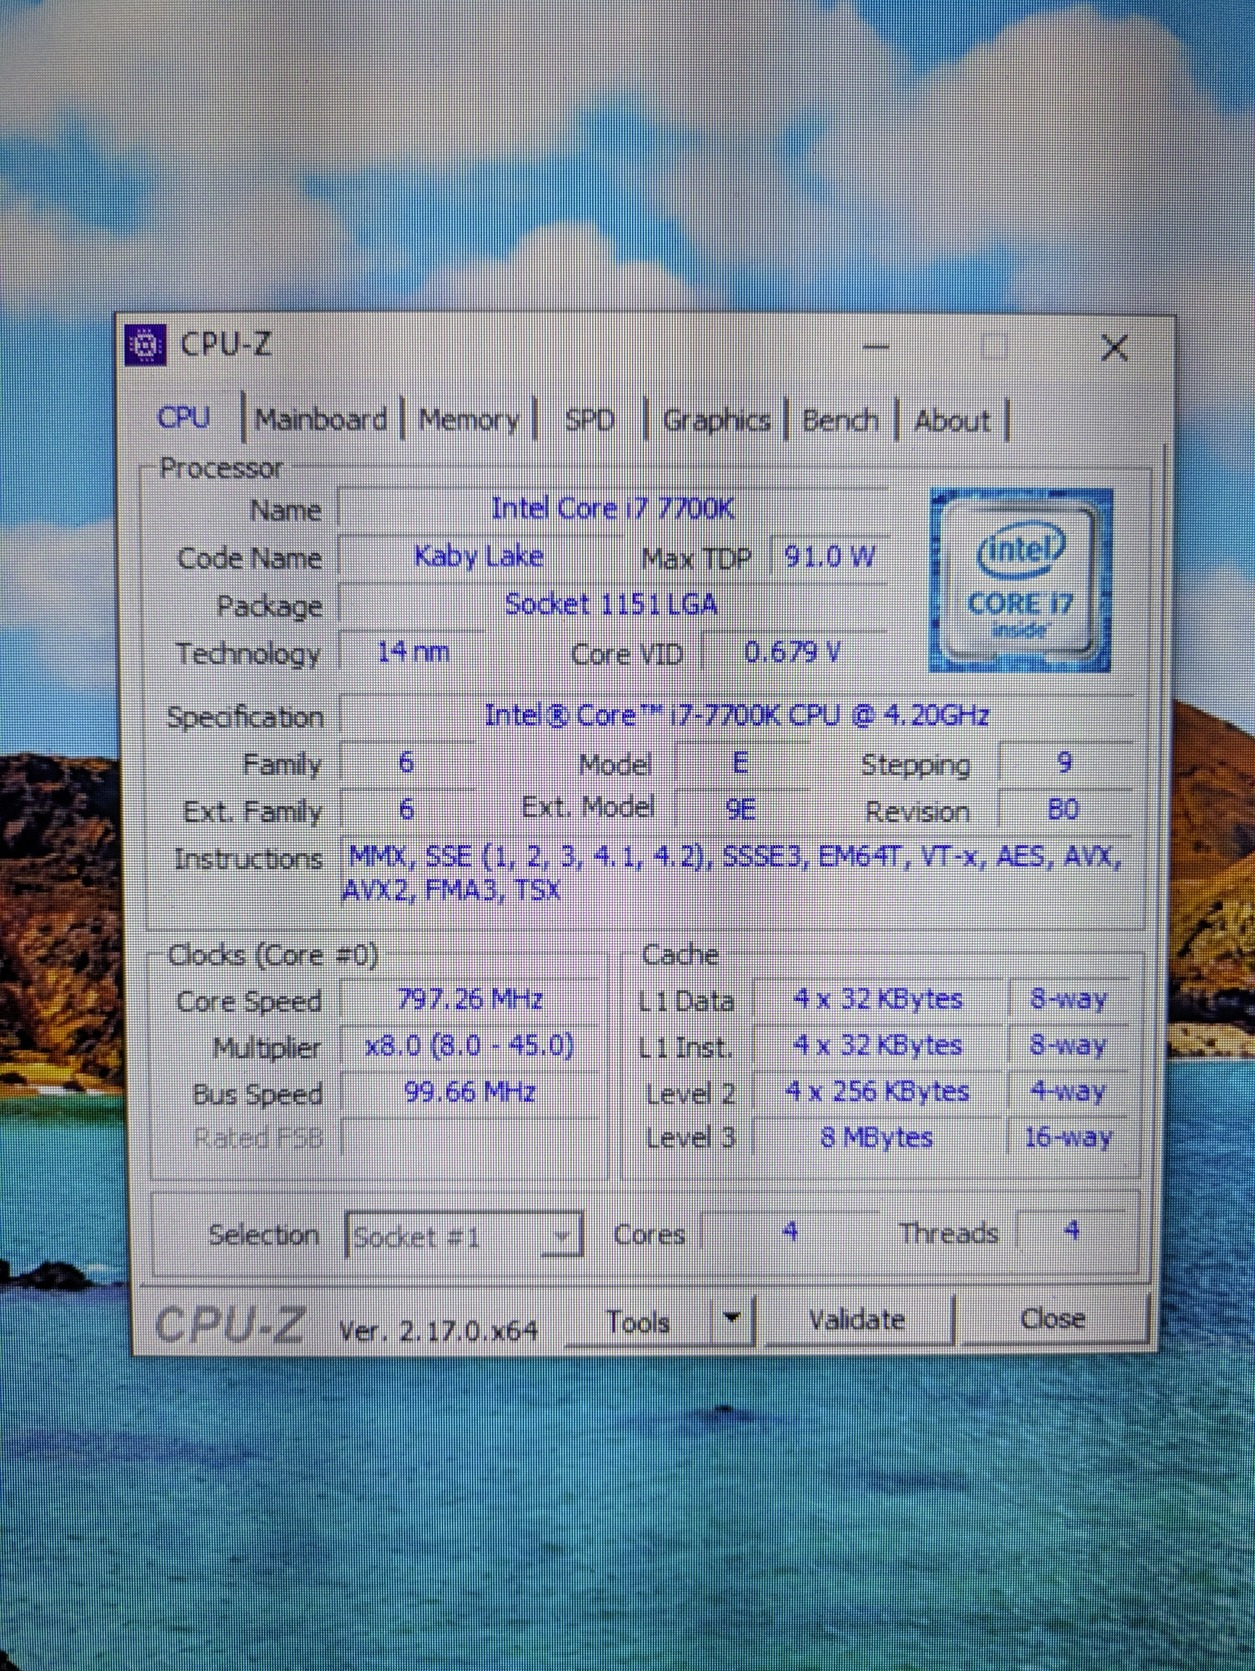
Task: Click the Core VID value 0.679 V
Action: [792, 653]
